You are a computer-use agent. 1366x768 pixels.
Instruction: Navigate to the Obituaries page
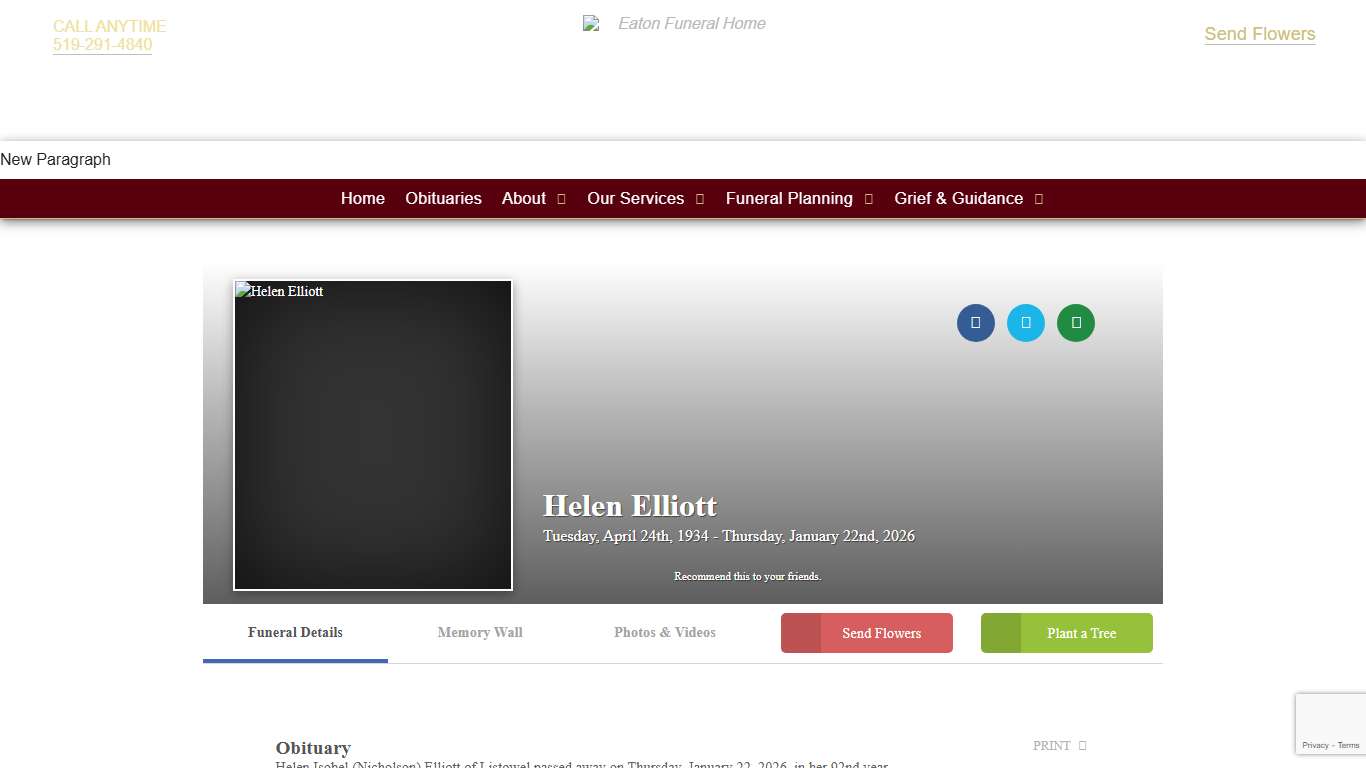[443, 198]
